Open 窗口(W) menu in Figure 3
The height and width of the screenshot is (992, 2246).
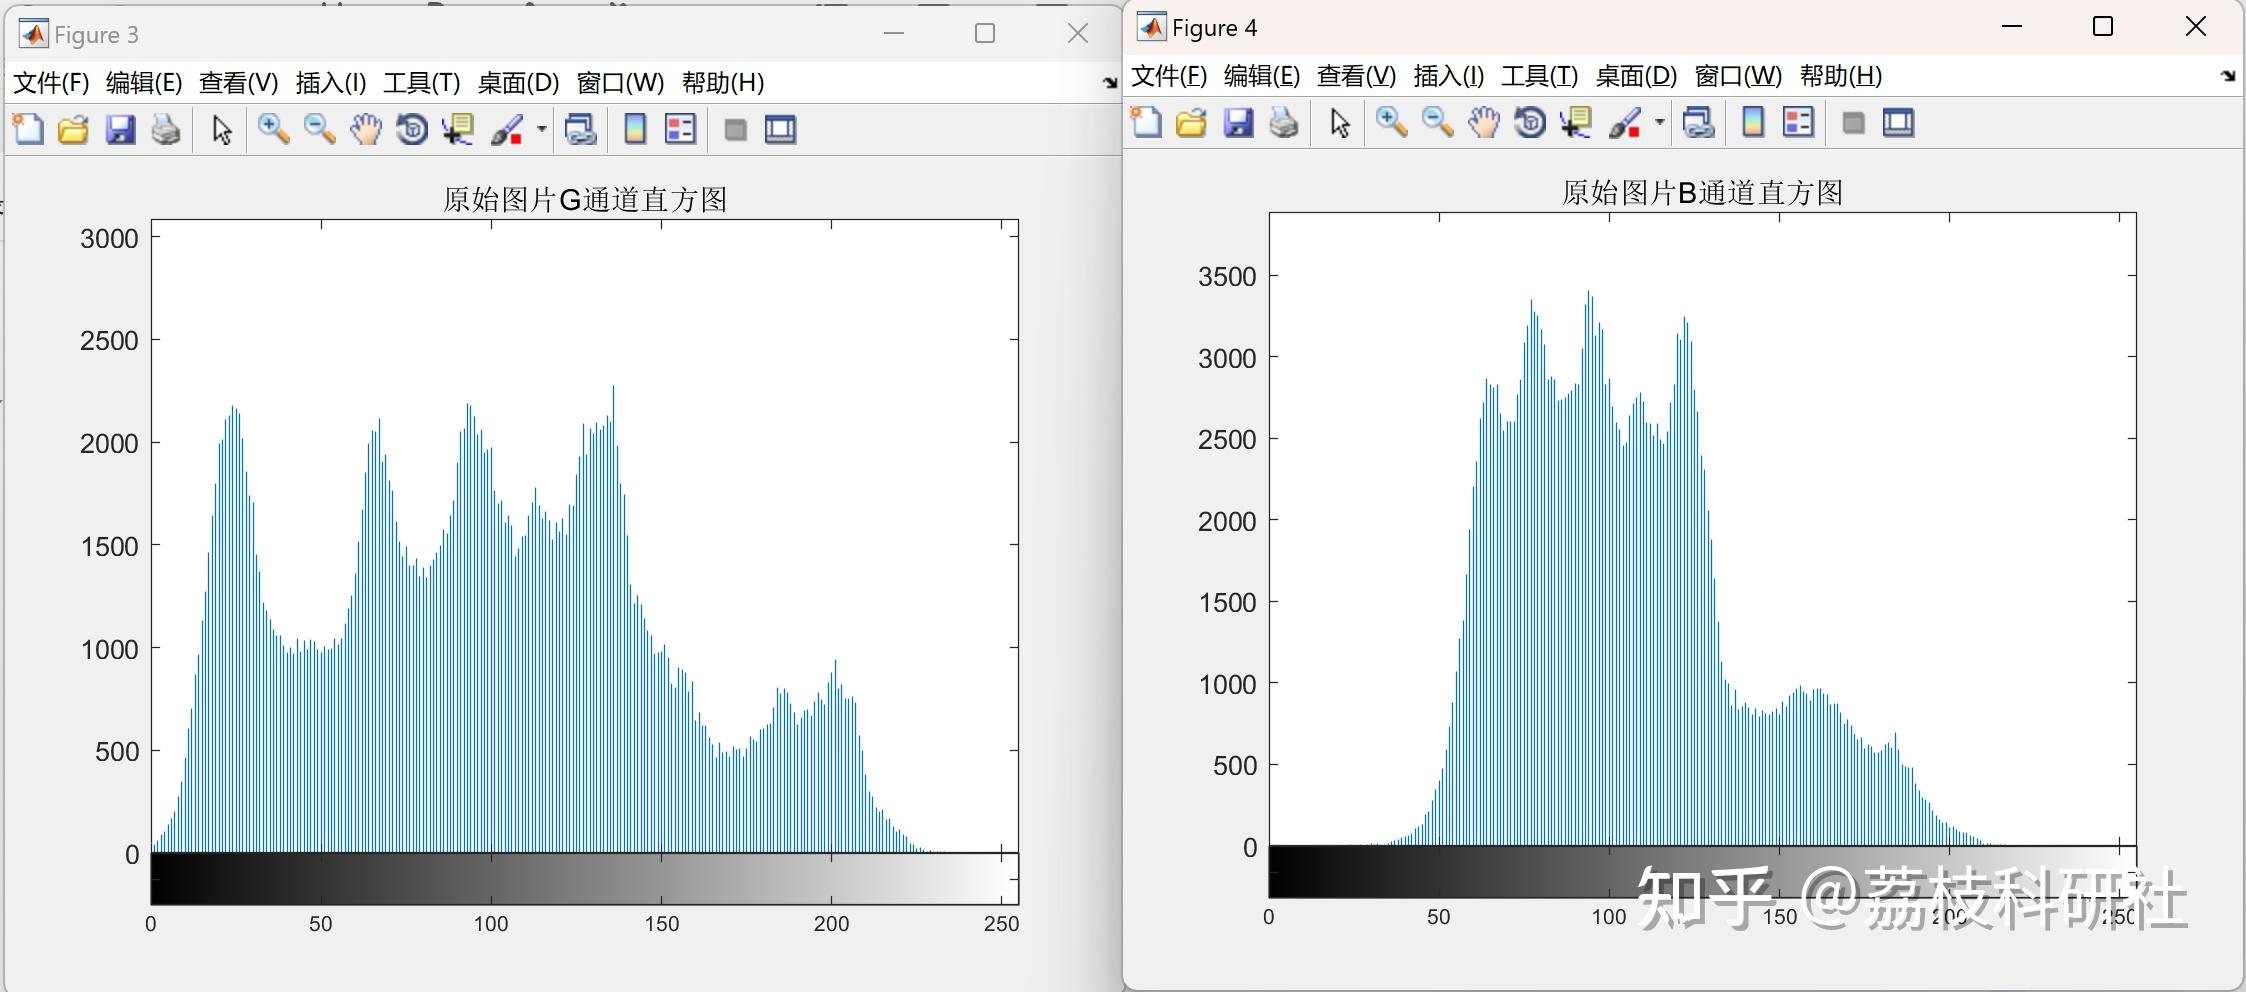coord(620,83)
